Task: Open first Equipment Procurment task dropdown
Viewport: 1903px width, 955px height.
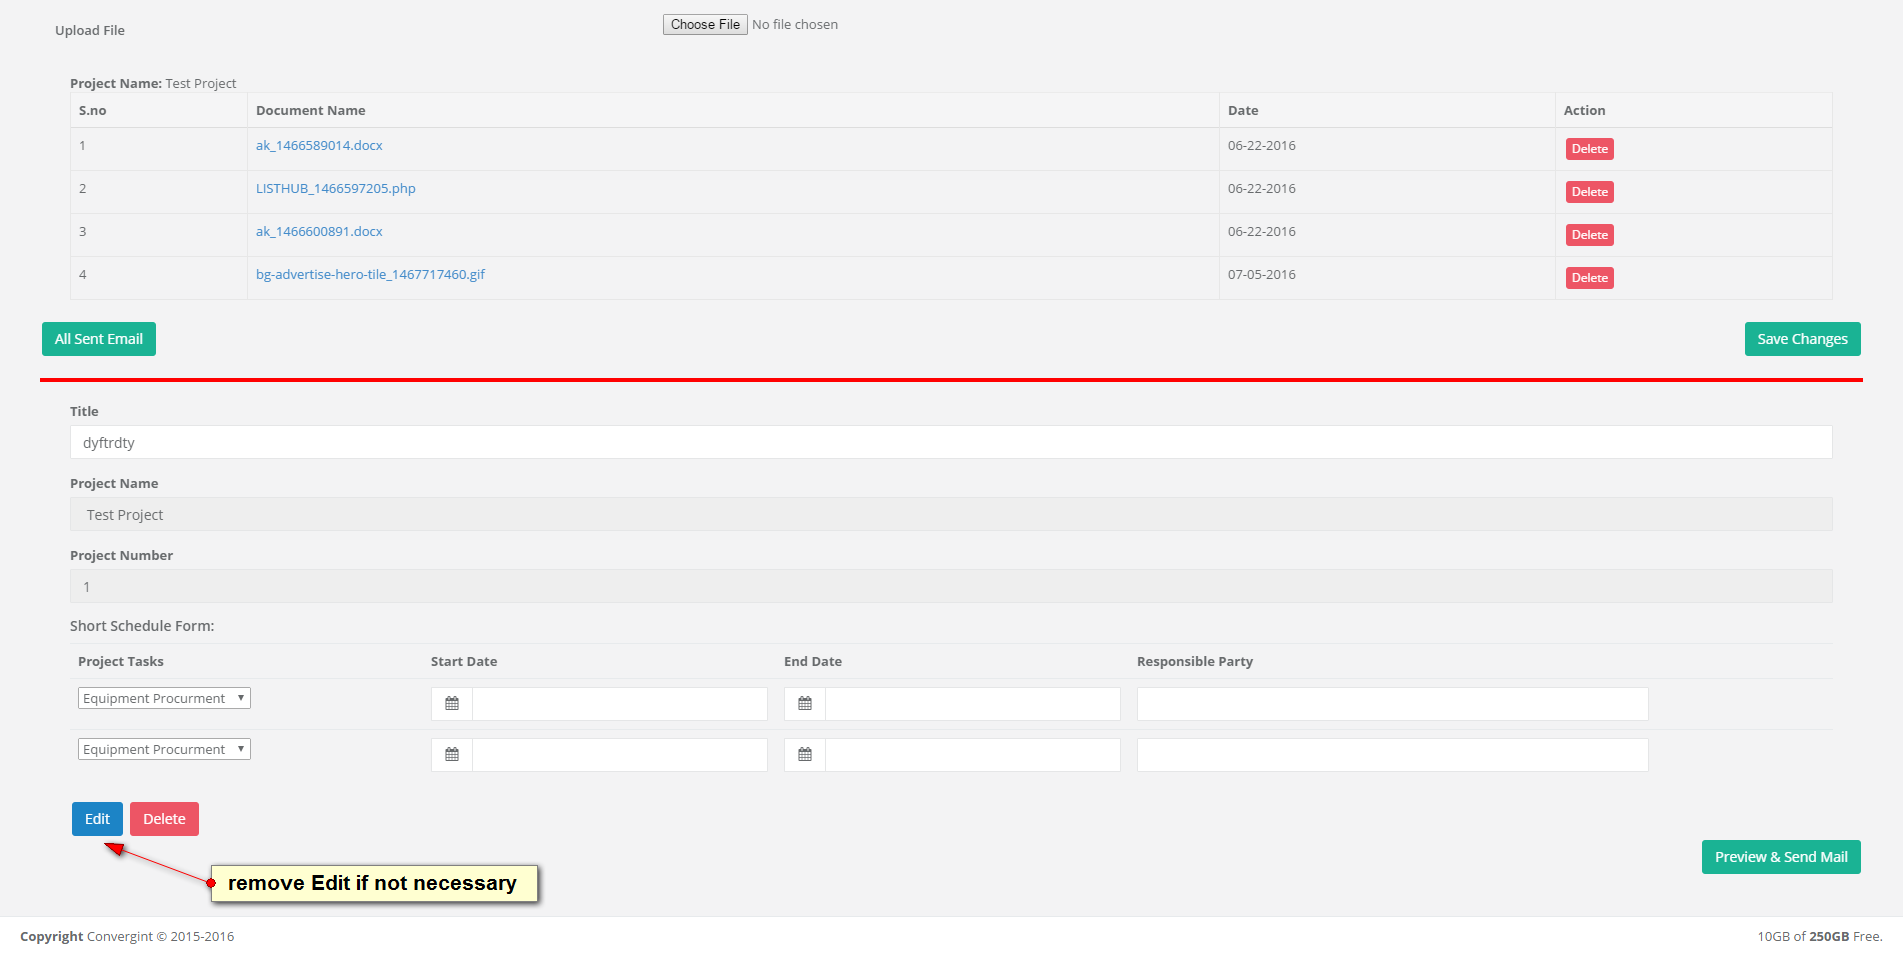Action: pos(164,698)
